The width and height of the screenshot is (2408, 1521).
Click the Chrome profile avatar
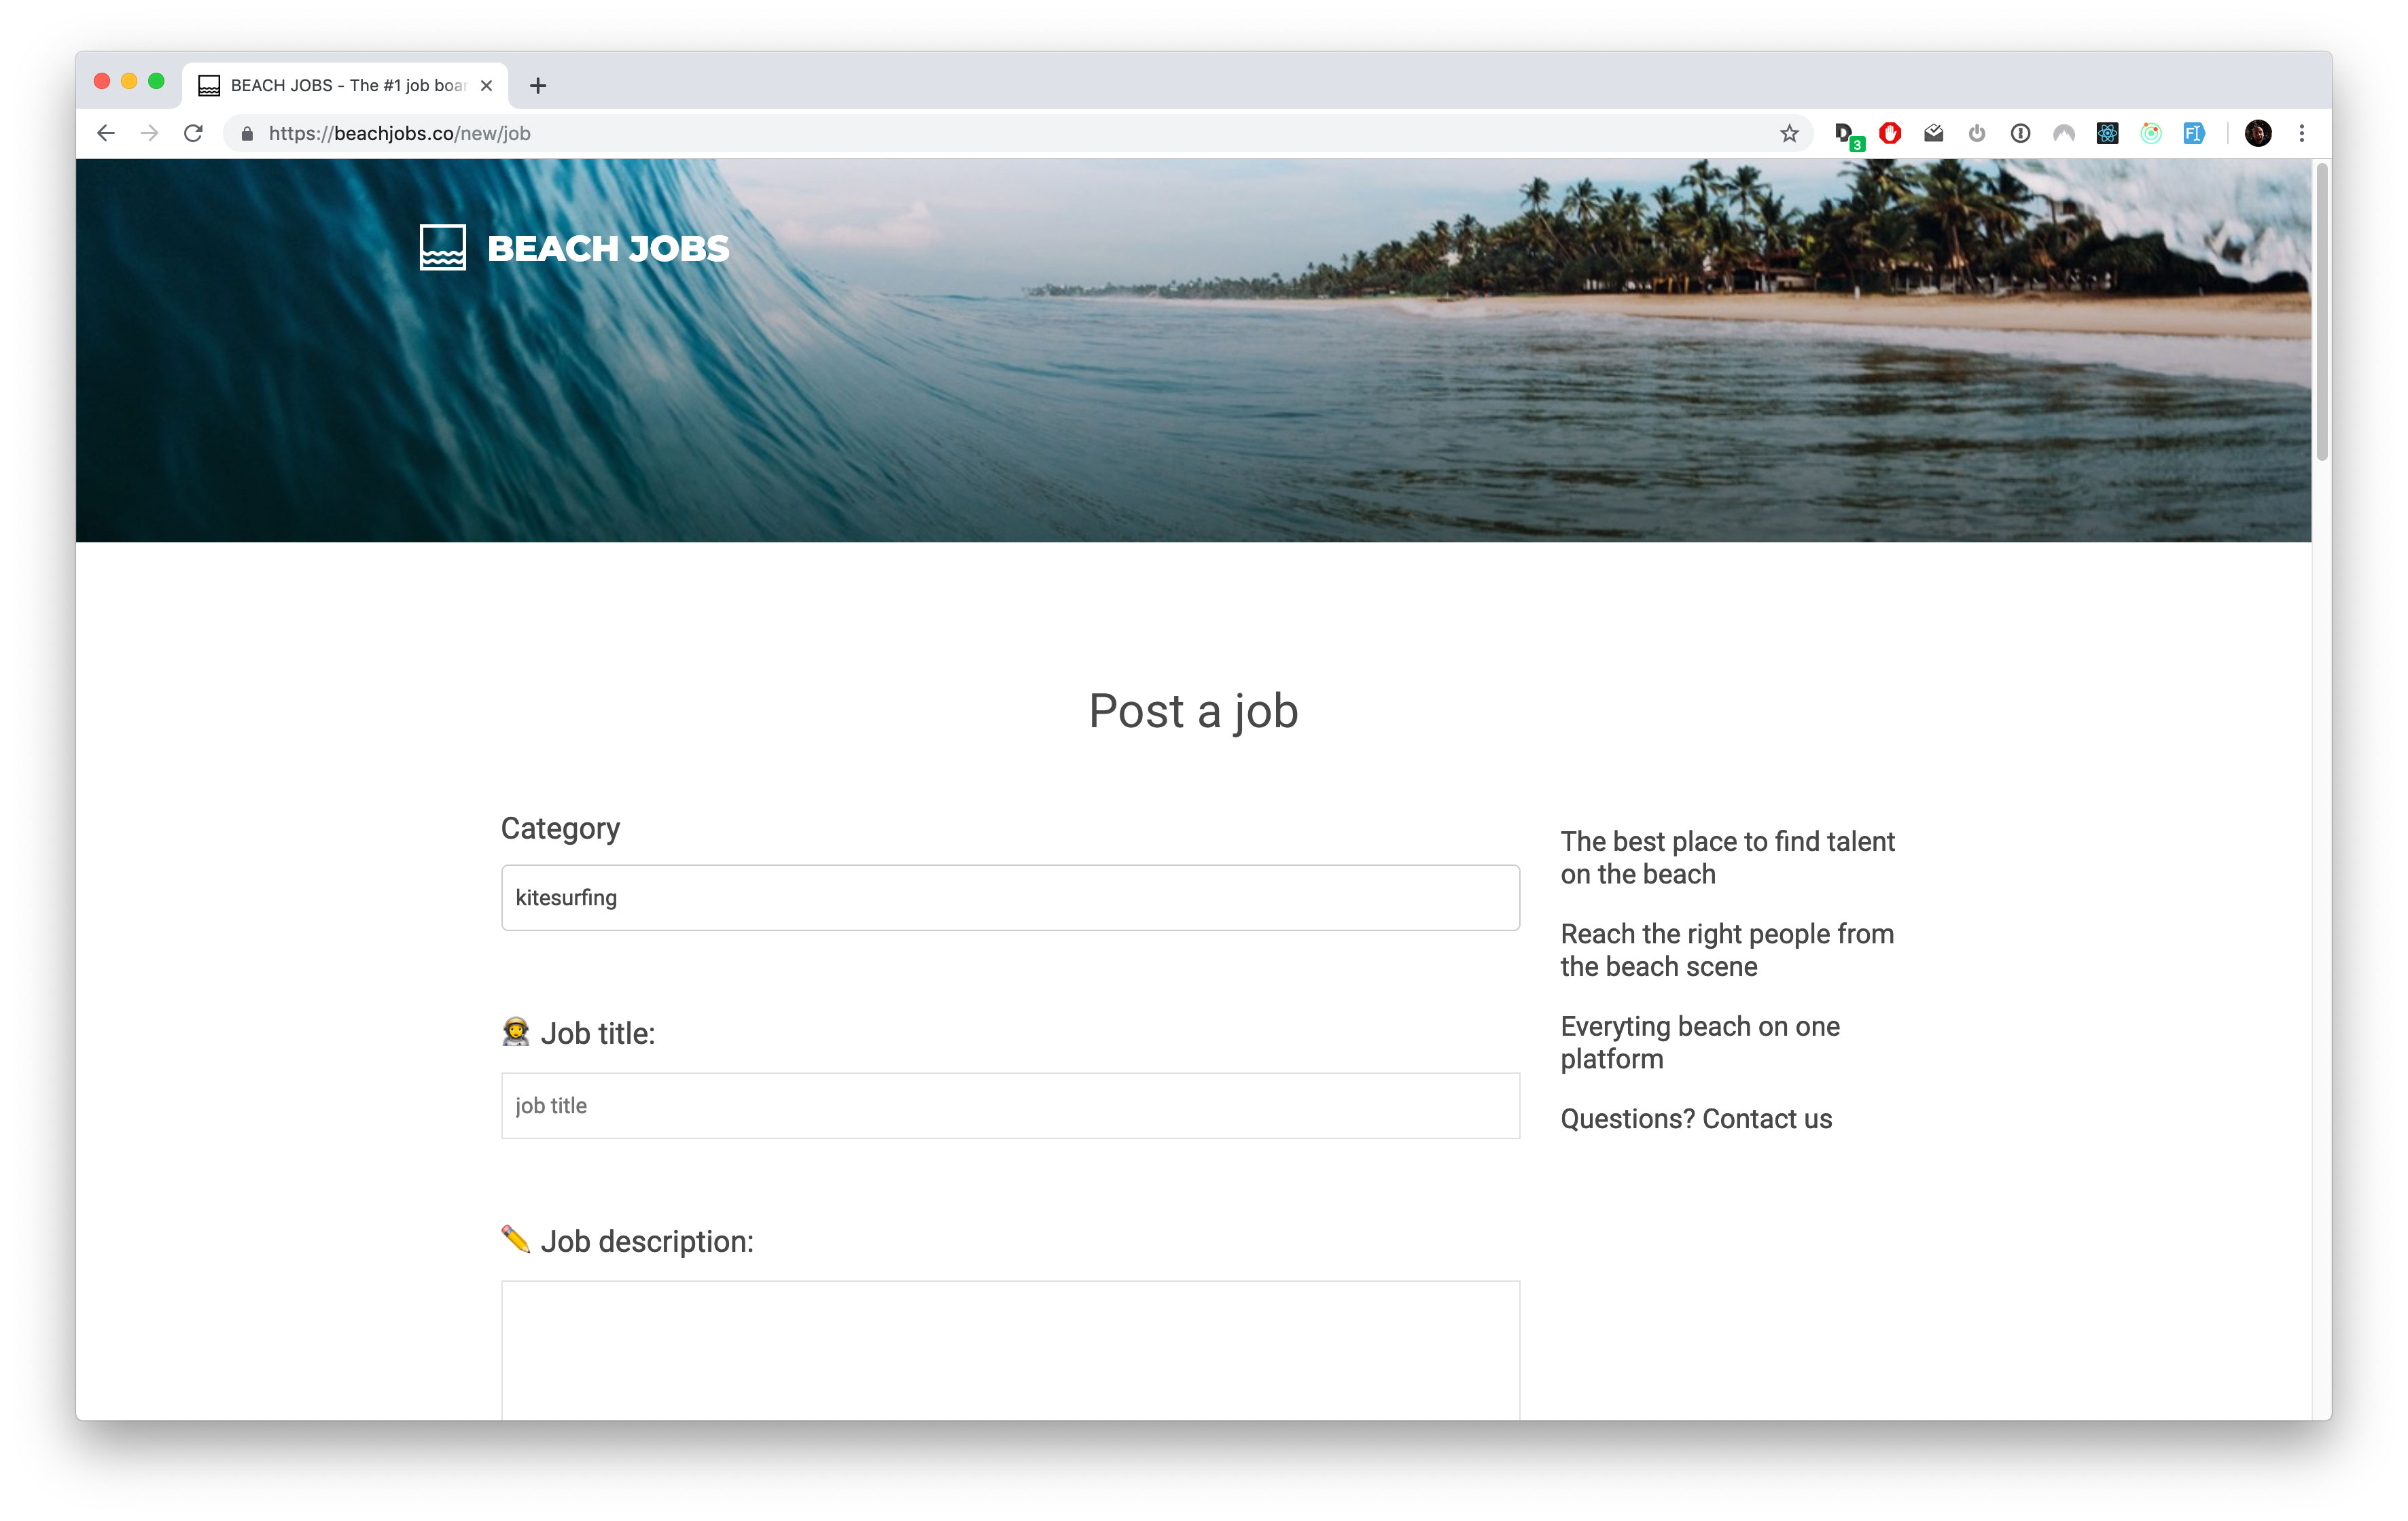pos(2256,133)
